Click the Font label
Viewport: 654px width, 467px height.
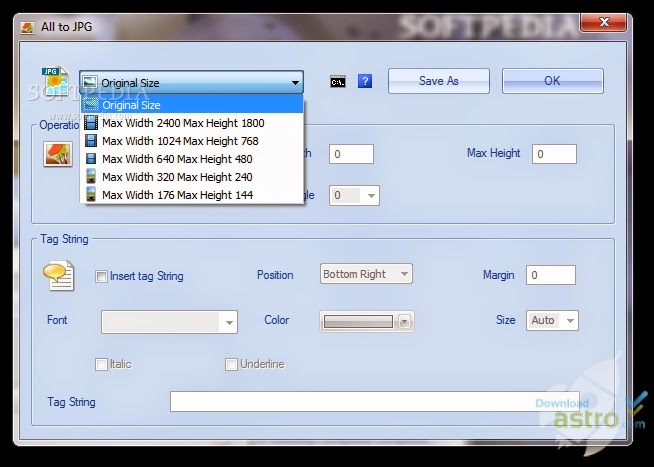click(x=57, y=320)
